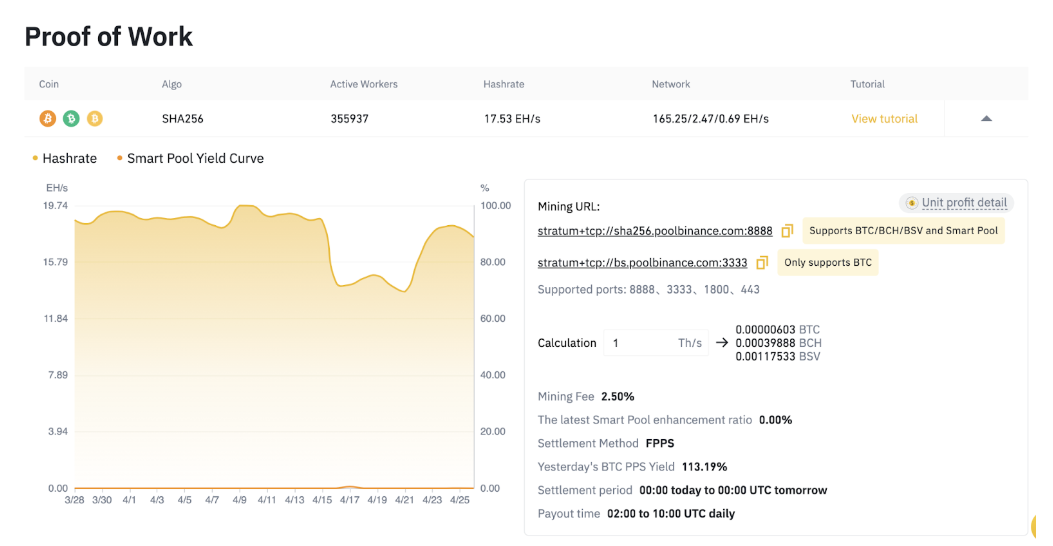Click the Network column header

click(670, 84)
